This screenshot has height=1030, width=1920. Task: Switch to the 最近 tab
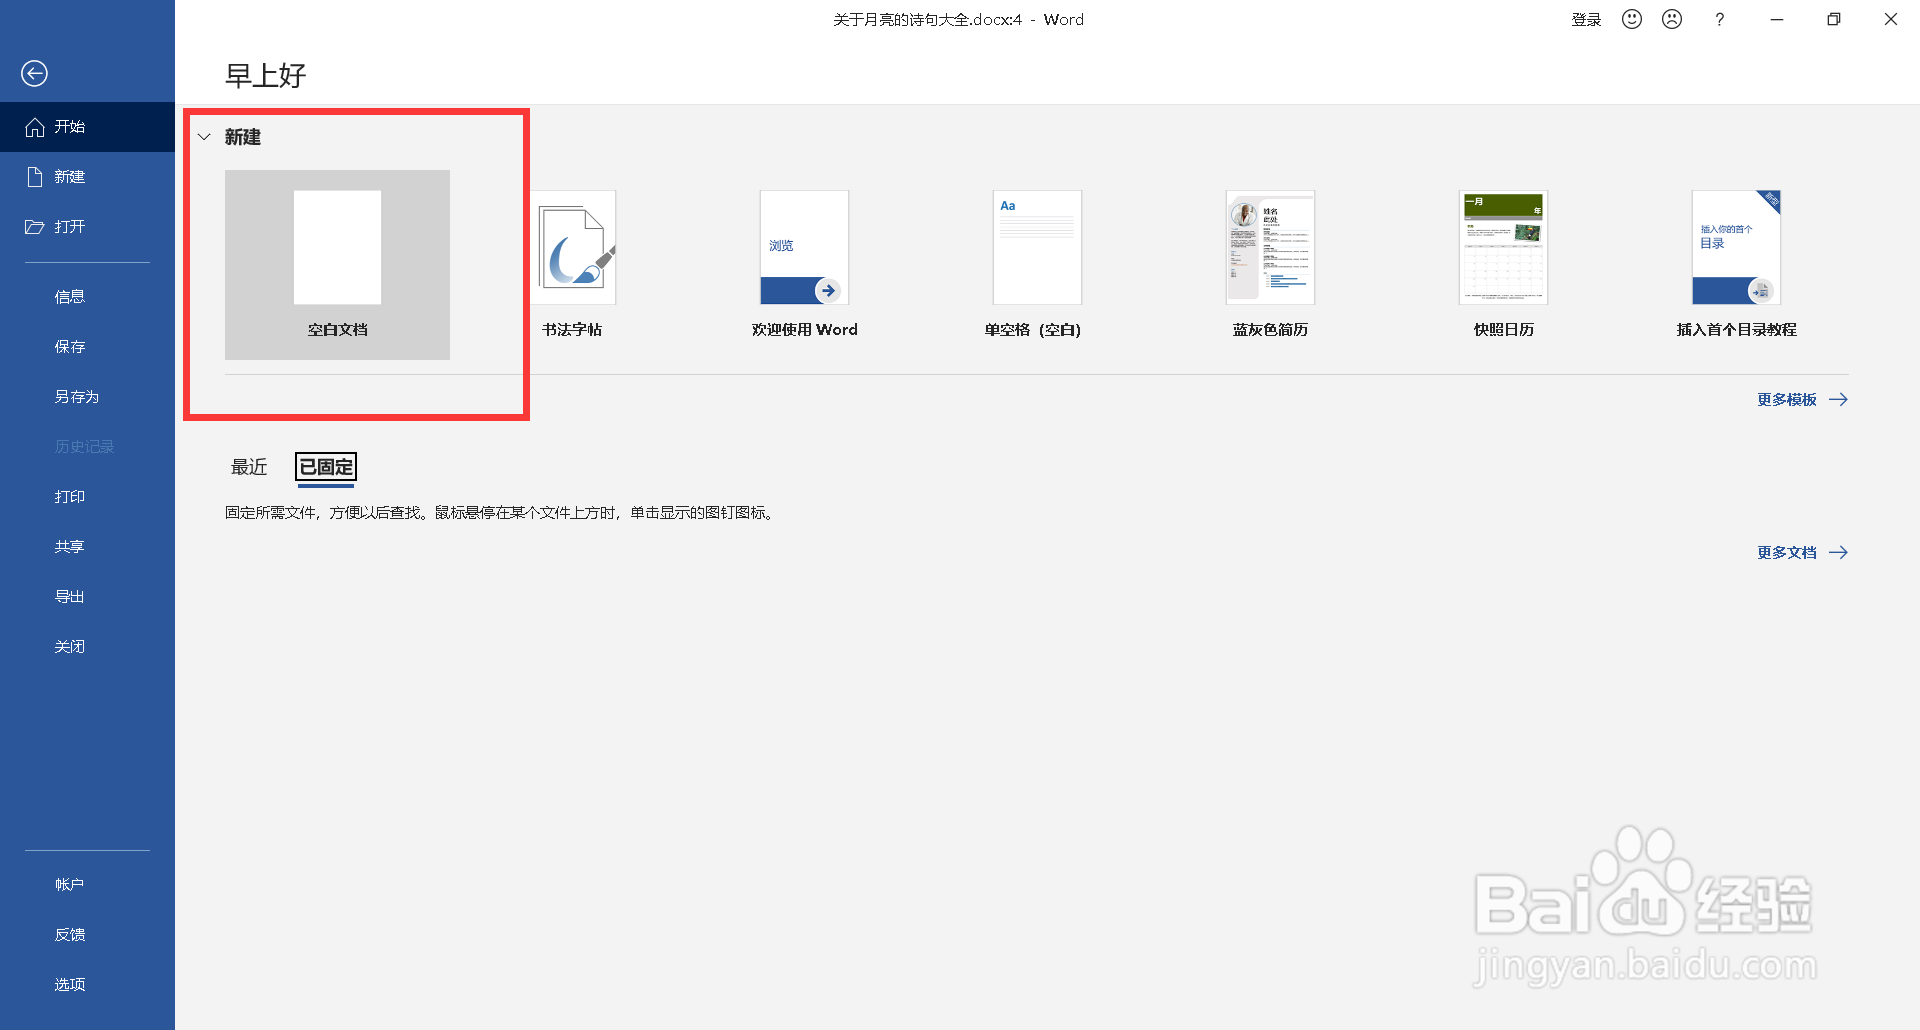(249, 467)
